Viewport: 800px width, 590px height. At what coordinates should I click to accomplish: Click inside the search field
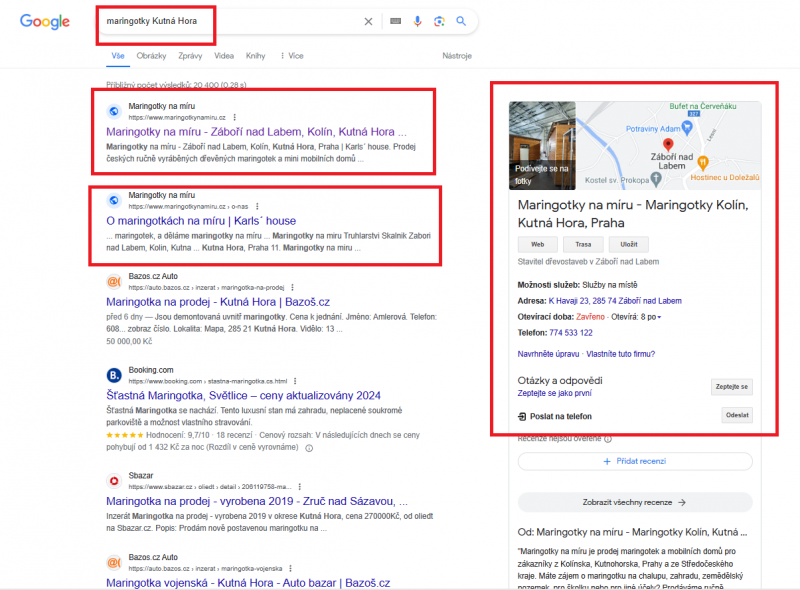pos(230,21)
